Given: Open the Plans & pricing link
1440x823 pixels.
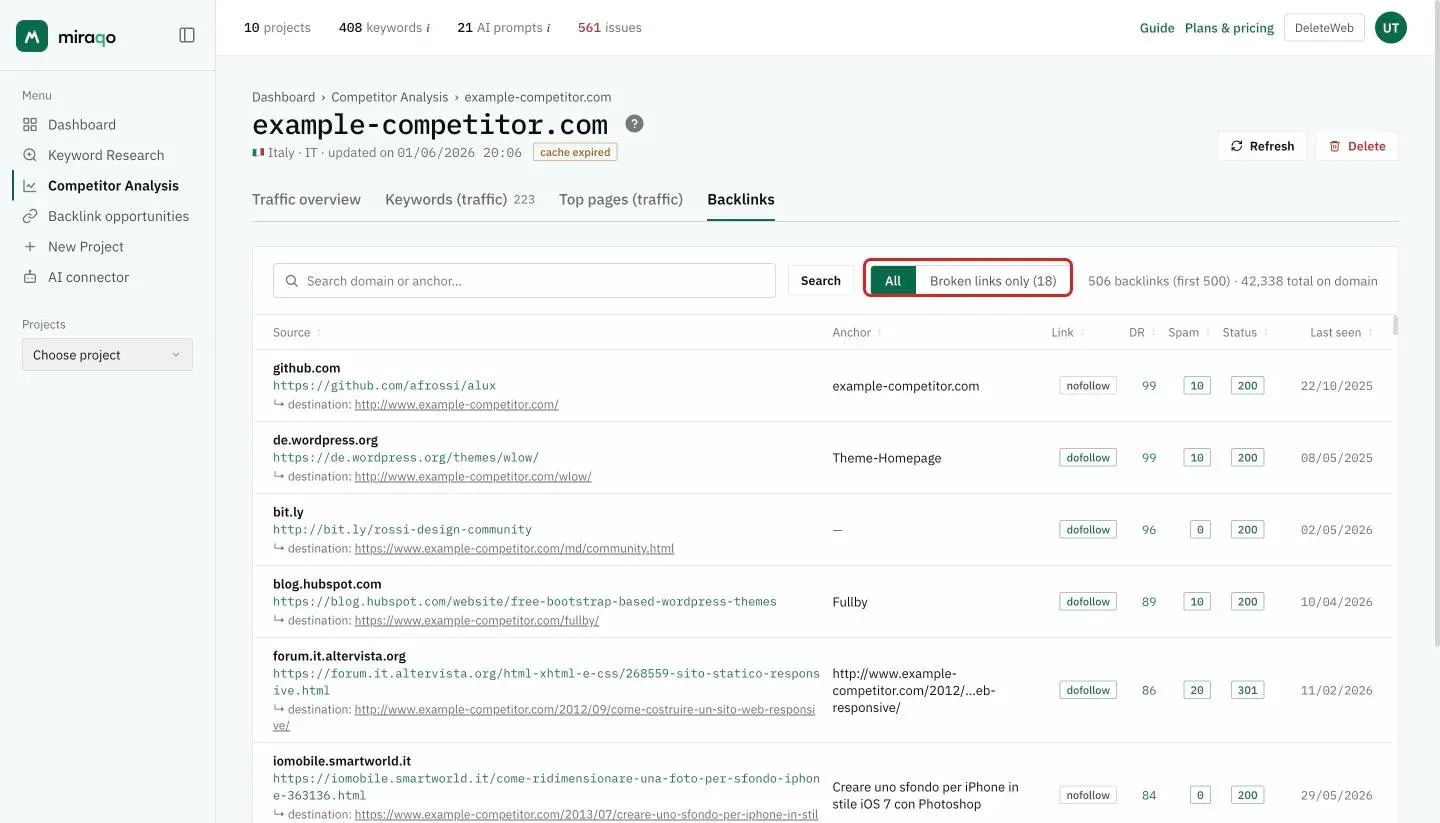Looking at the screenshot, I should [1229, 28].
